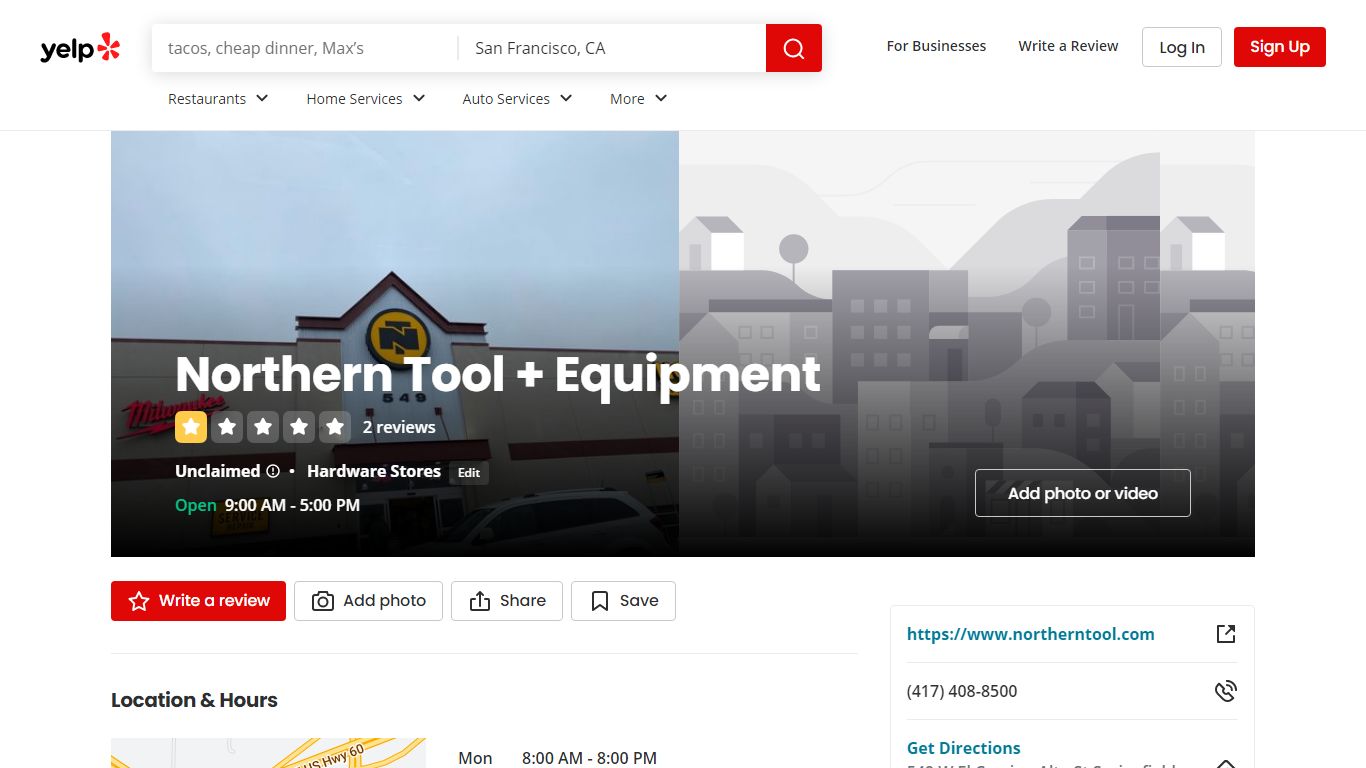Save the business with the bookmark button
The width and height of the screenshot is (1366, 768).
tap(623, 601)
